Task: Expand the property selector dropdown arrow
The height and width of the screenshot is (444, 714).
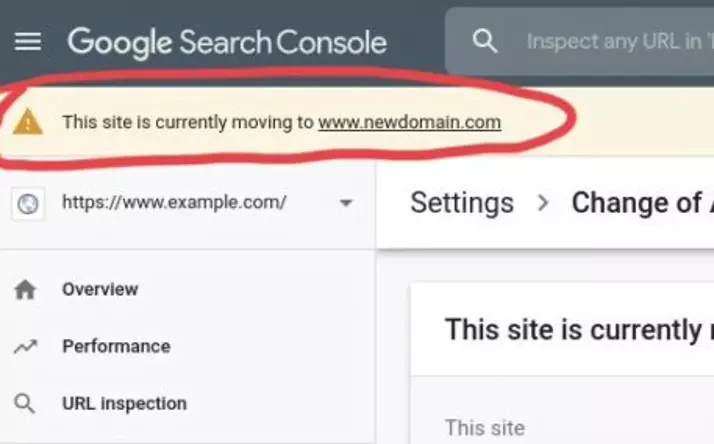Action: pos(346,203)
